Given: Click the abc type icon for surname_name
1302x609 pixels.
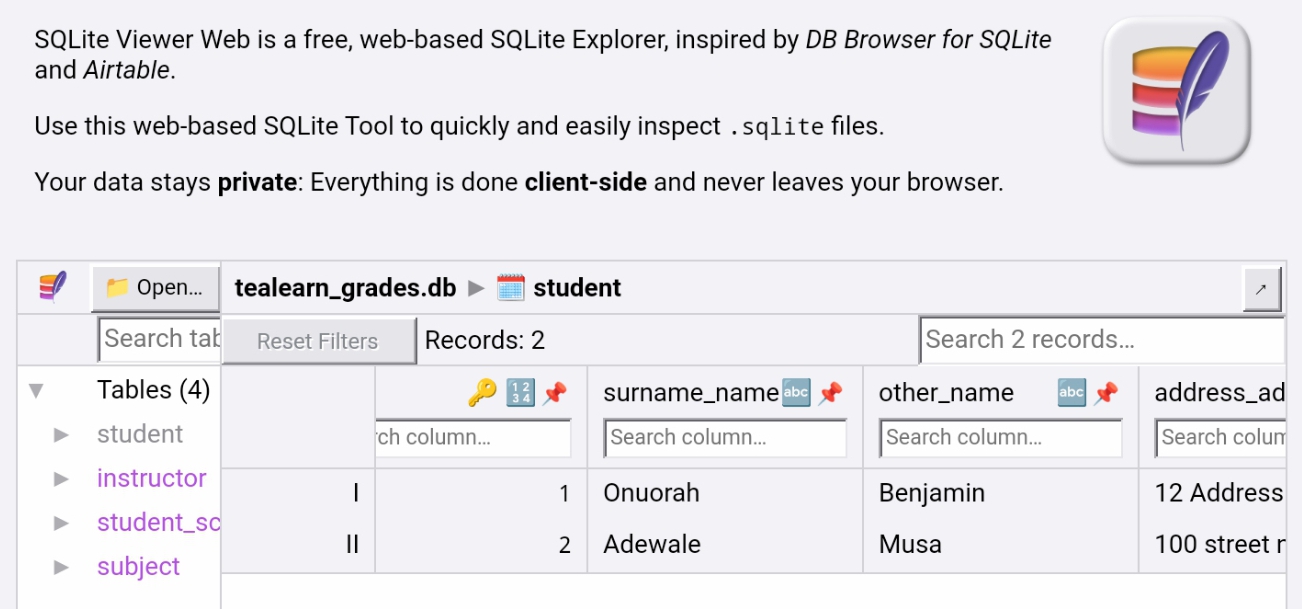Looking at the screenshot, I should pos(795,393).
